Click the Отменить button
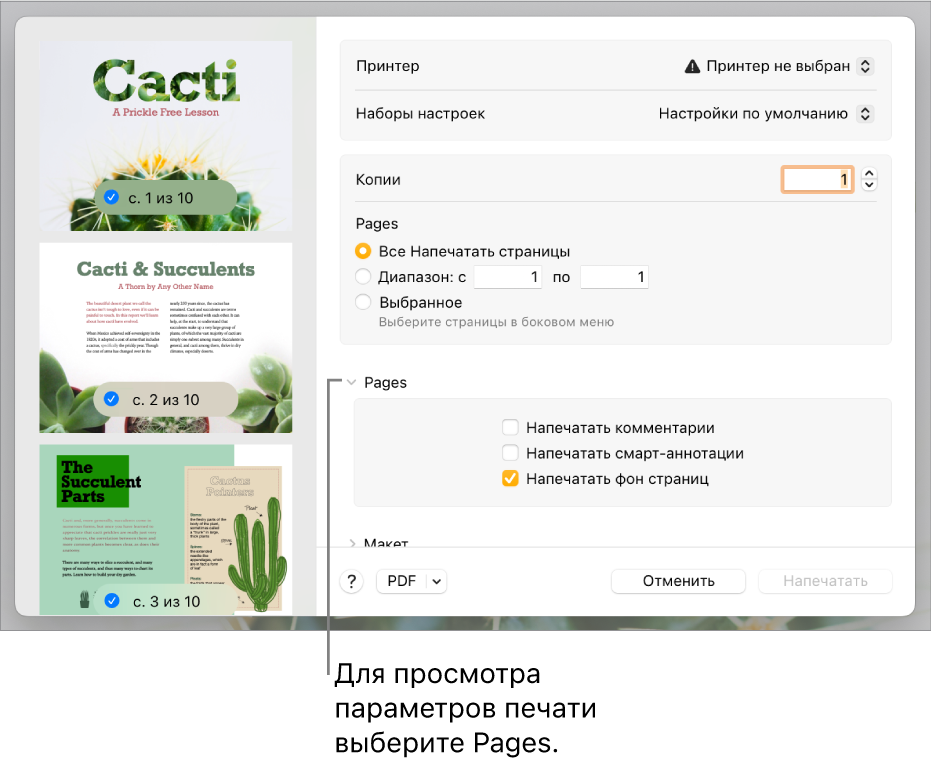931x769 pixels. coord(678,582)
